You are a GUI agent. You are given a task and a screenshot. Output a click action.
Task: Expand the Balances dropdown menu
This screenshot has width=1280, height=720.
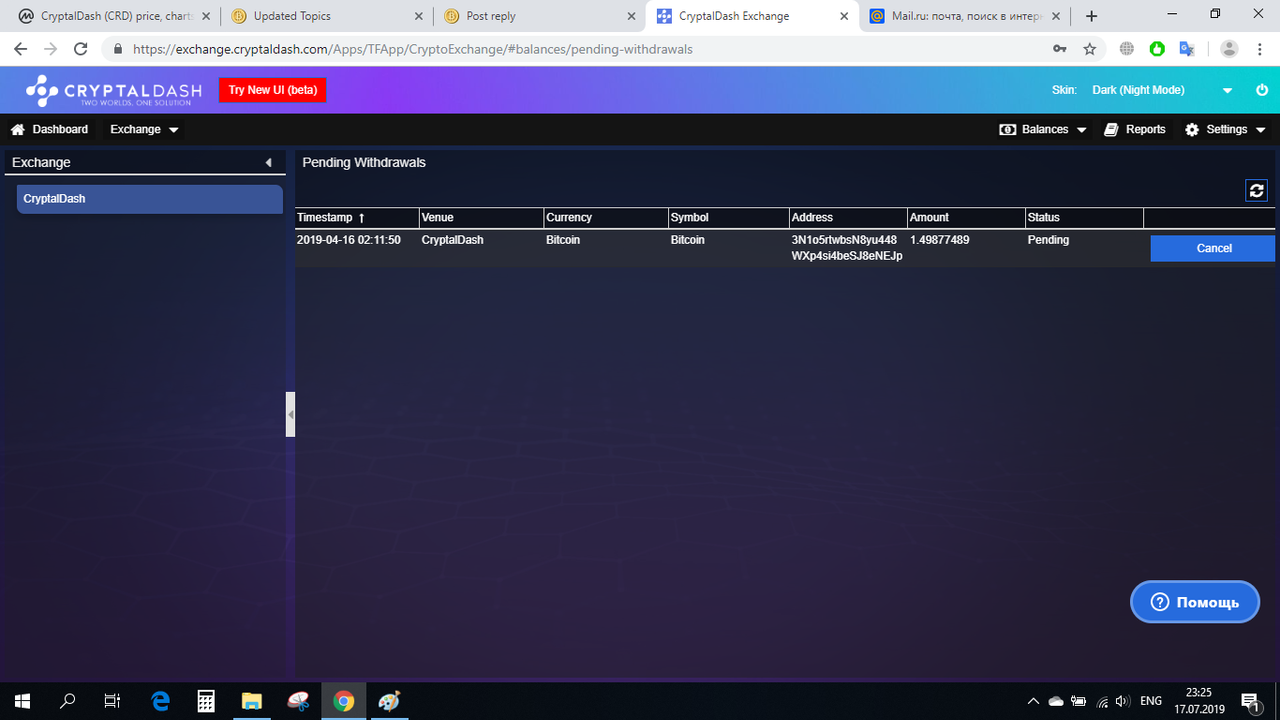[x=1043, y=129]
